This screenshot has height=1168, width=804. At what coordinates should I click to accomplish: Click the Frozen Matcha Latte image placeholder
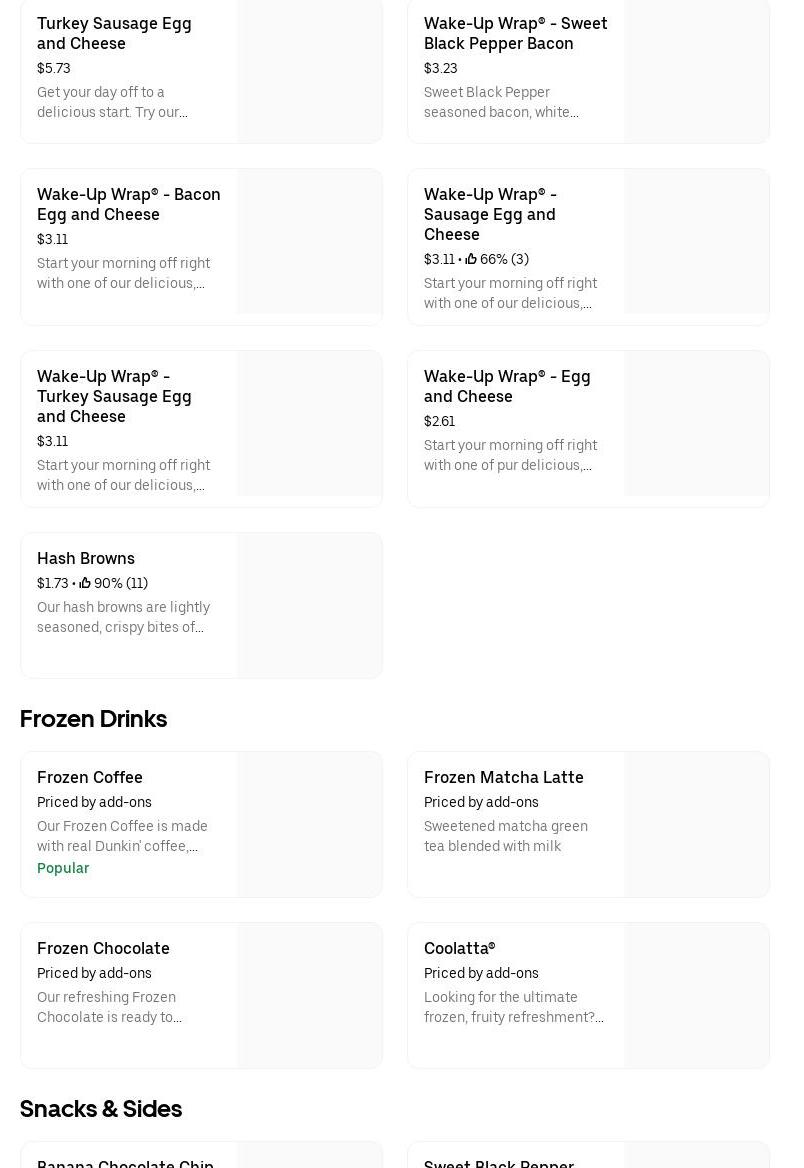[x=696, y=824]
